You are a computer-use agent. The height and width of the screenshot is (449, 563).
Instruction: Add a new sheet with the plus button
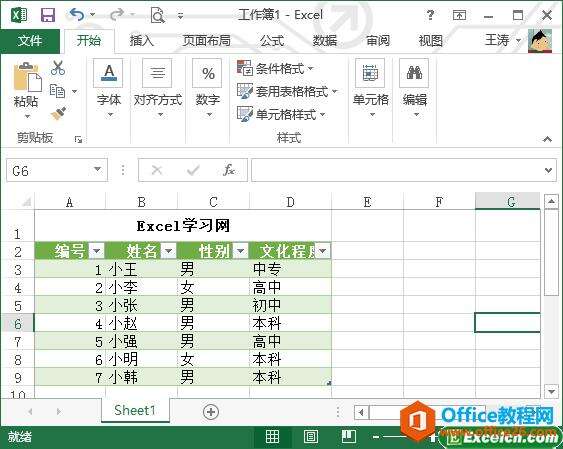click(x=211, y=412)
